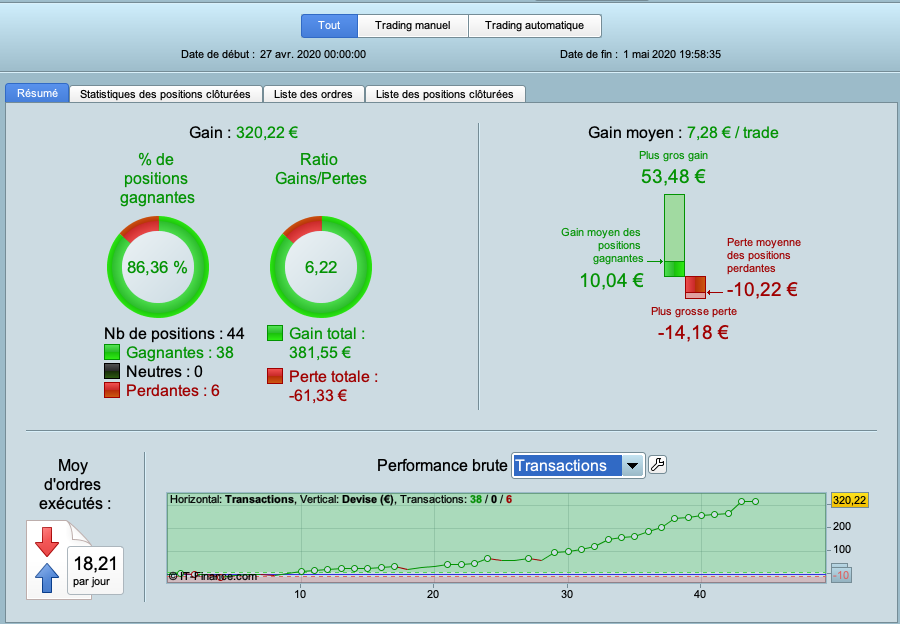Select the Tout filter button
The image size is (900, 624).
329,26
